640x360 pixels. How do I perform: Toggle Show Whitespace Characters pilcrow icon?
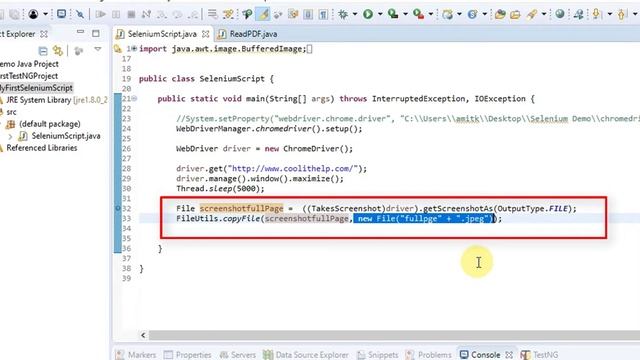(x=323, y=15)
